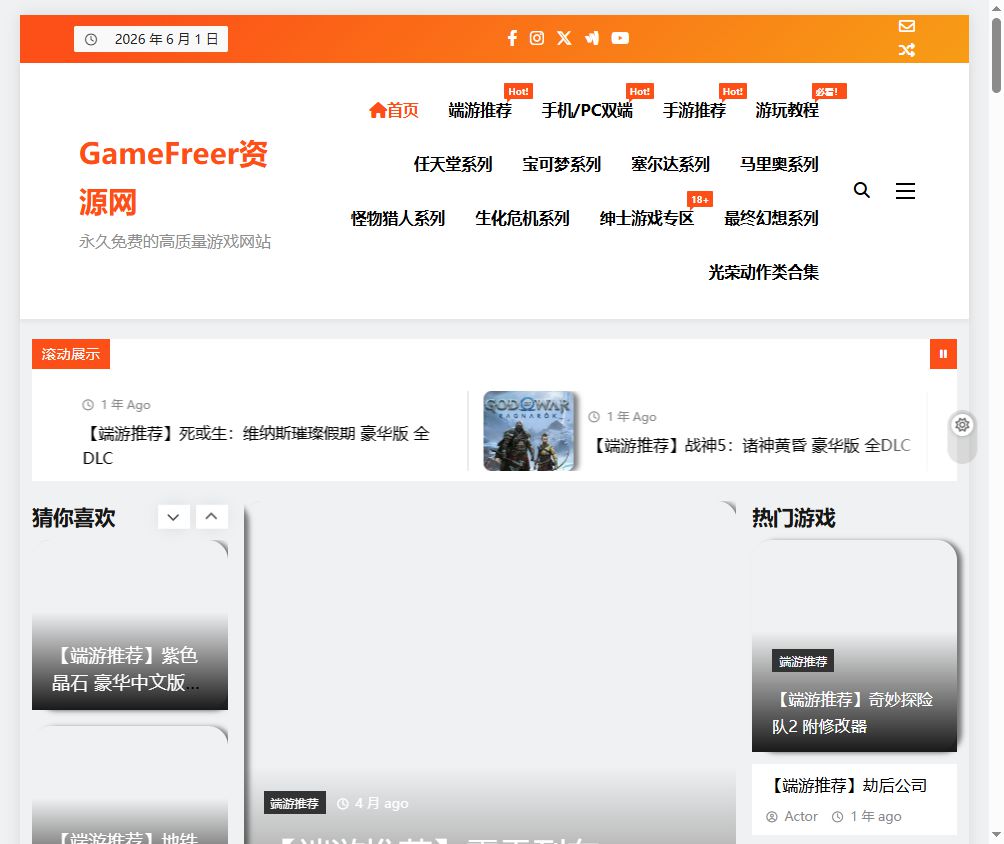The width and height of the screenshot is (1004, 844).
Task: Click the 热门游戏 heading
Action: point(794,517)
